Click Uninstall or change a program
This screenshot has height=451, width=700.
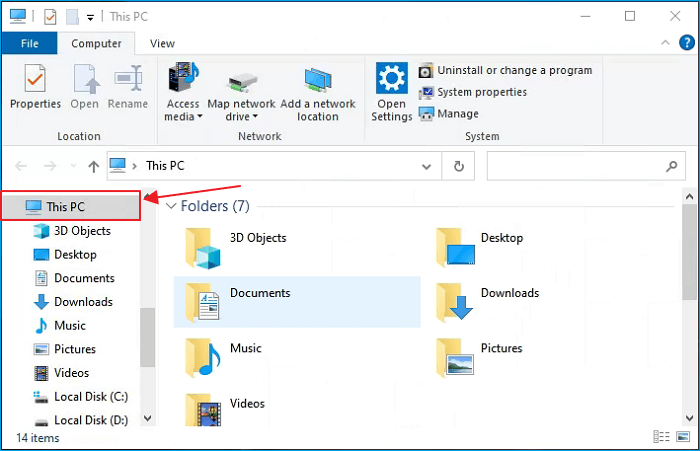tap(507, 70)
